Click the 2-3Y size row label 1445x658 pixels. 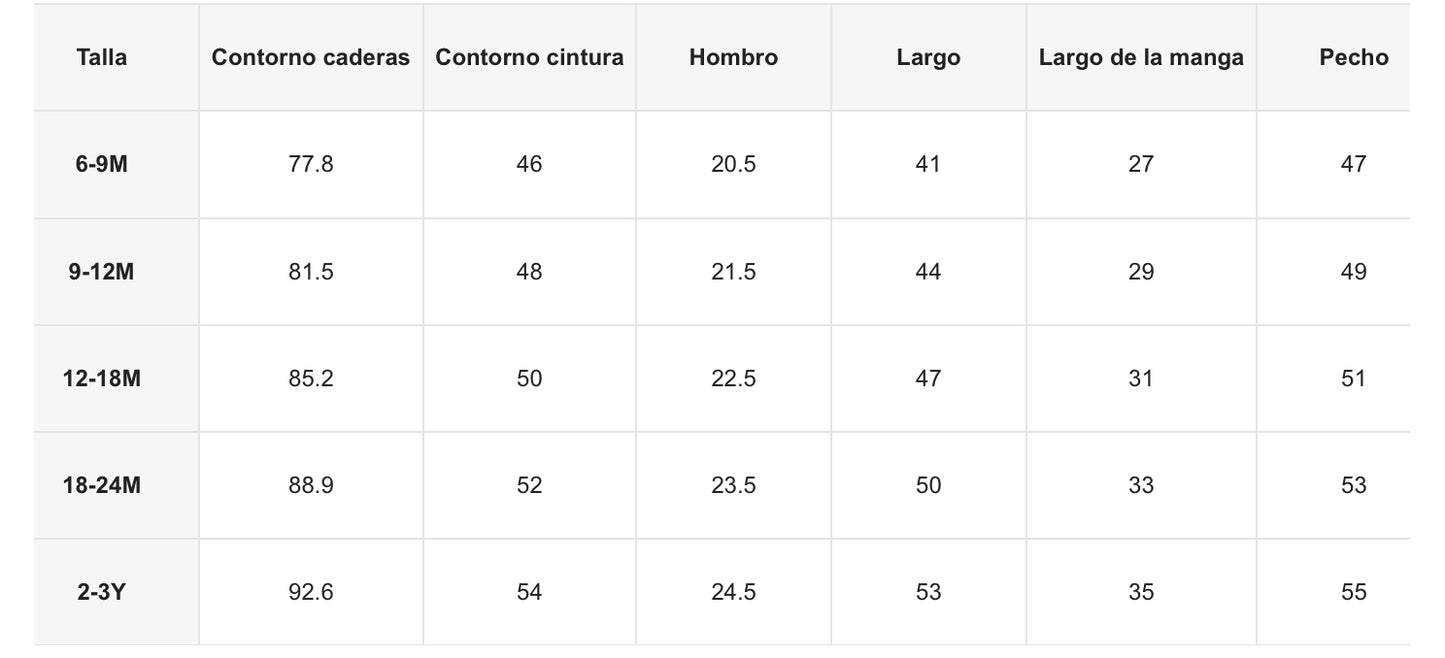102,592
